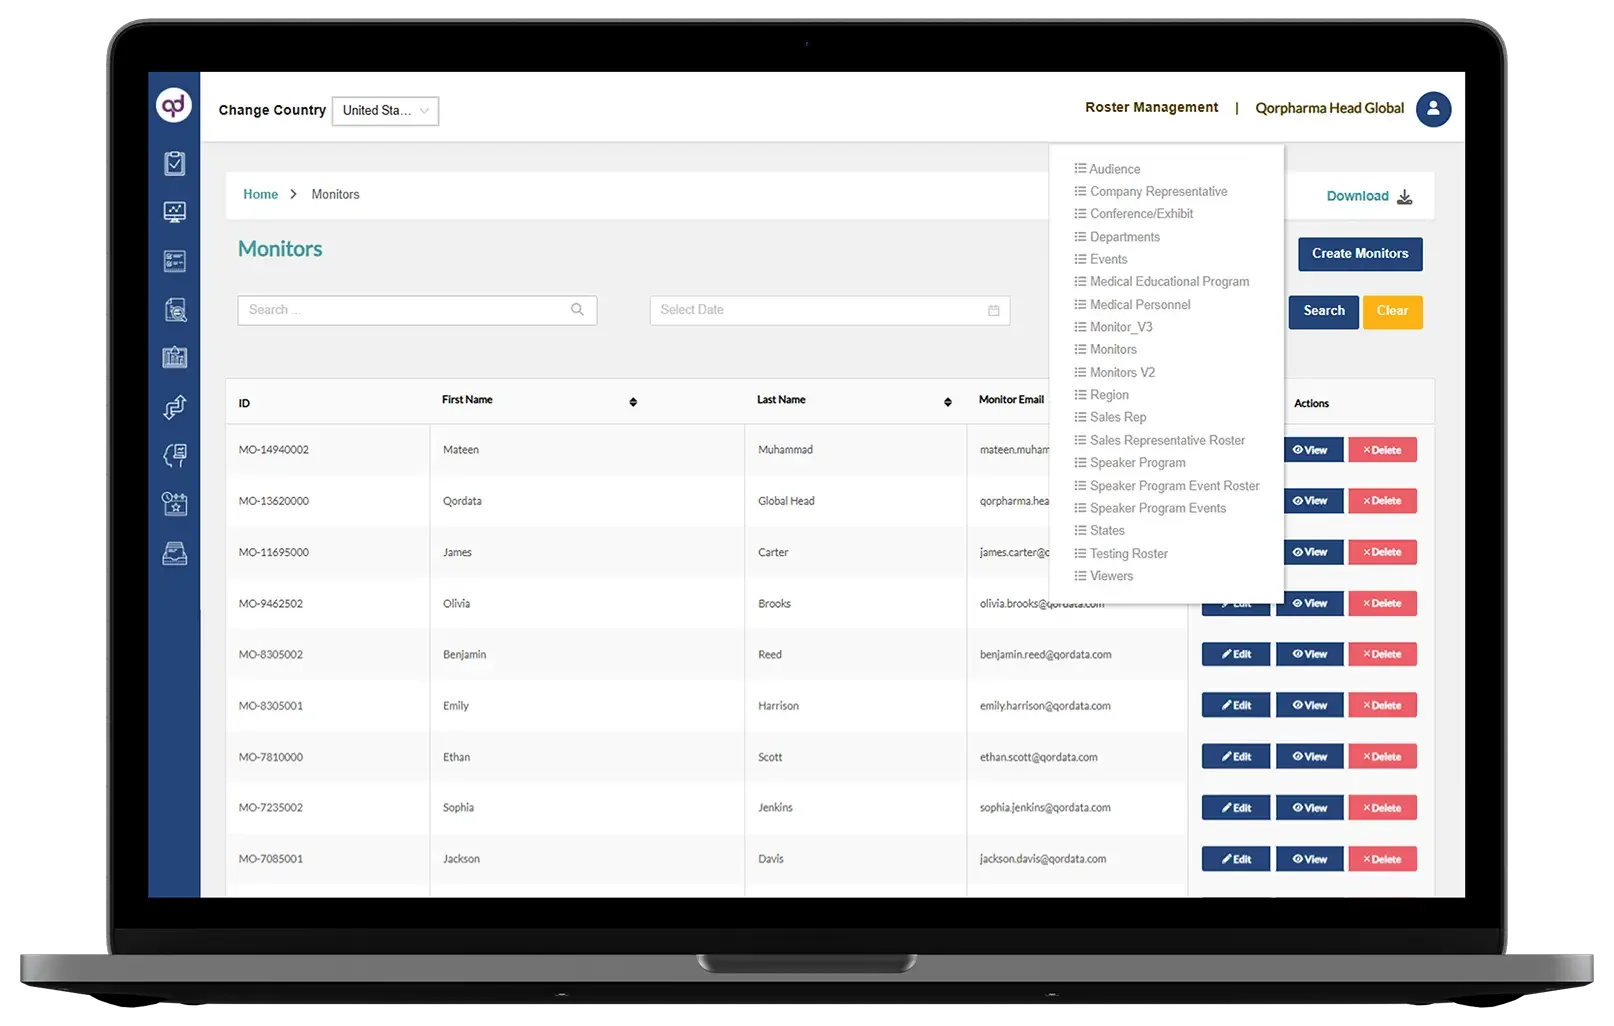The width and height of the screenshot is (1614, 1026).
Task: Edit the Ethan Scott row
Action: (1236, 757)
